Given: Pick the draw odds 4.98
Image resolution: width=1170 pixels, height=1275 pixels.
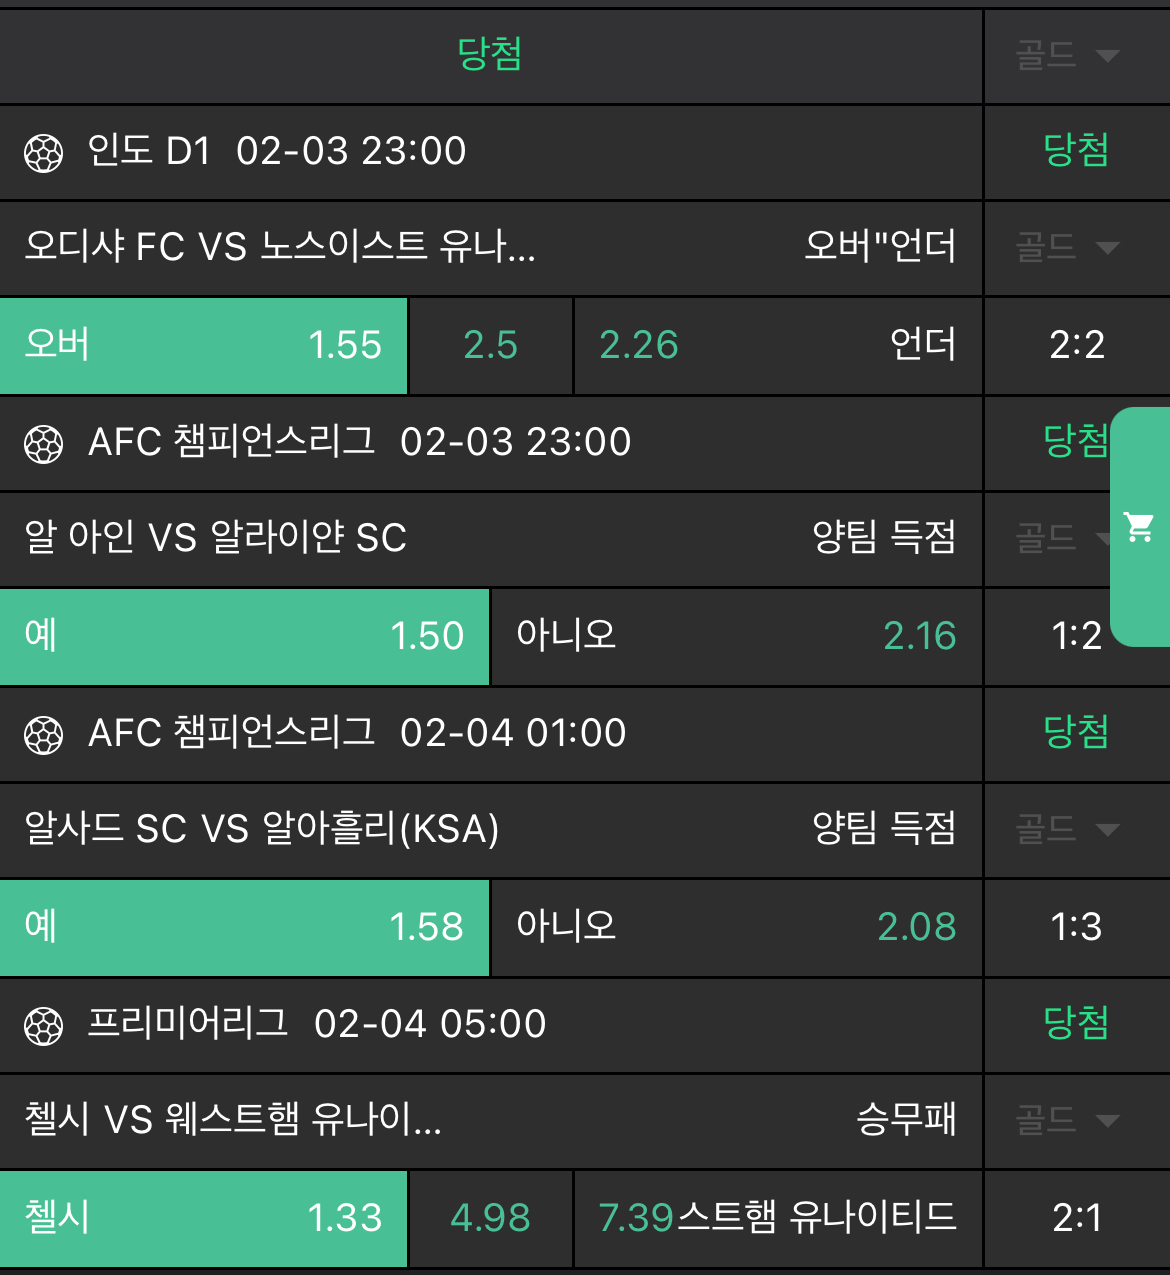Looking at the screenshot, I should pos(490,1218).
